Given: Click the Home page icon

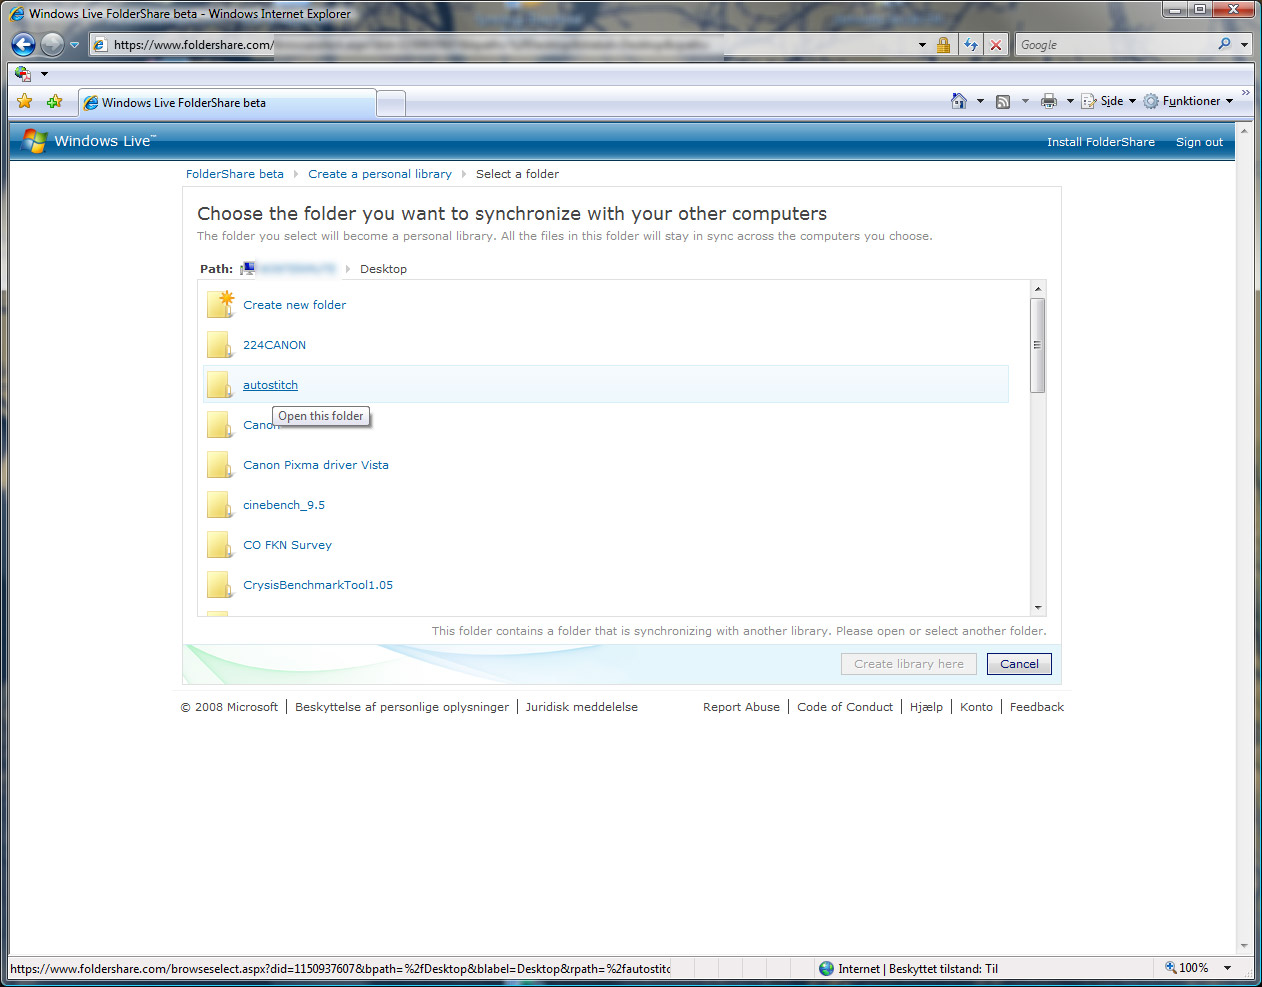Looking at the screenshot, I should pos(959,101).
